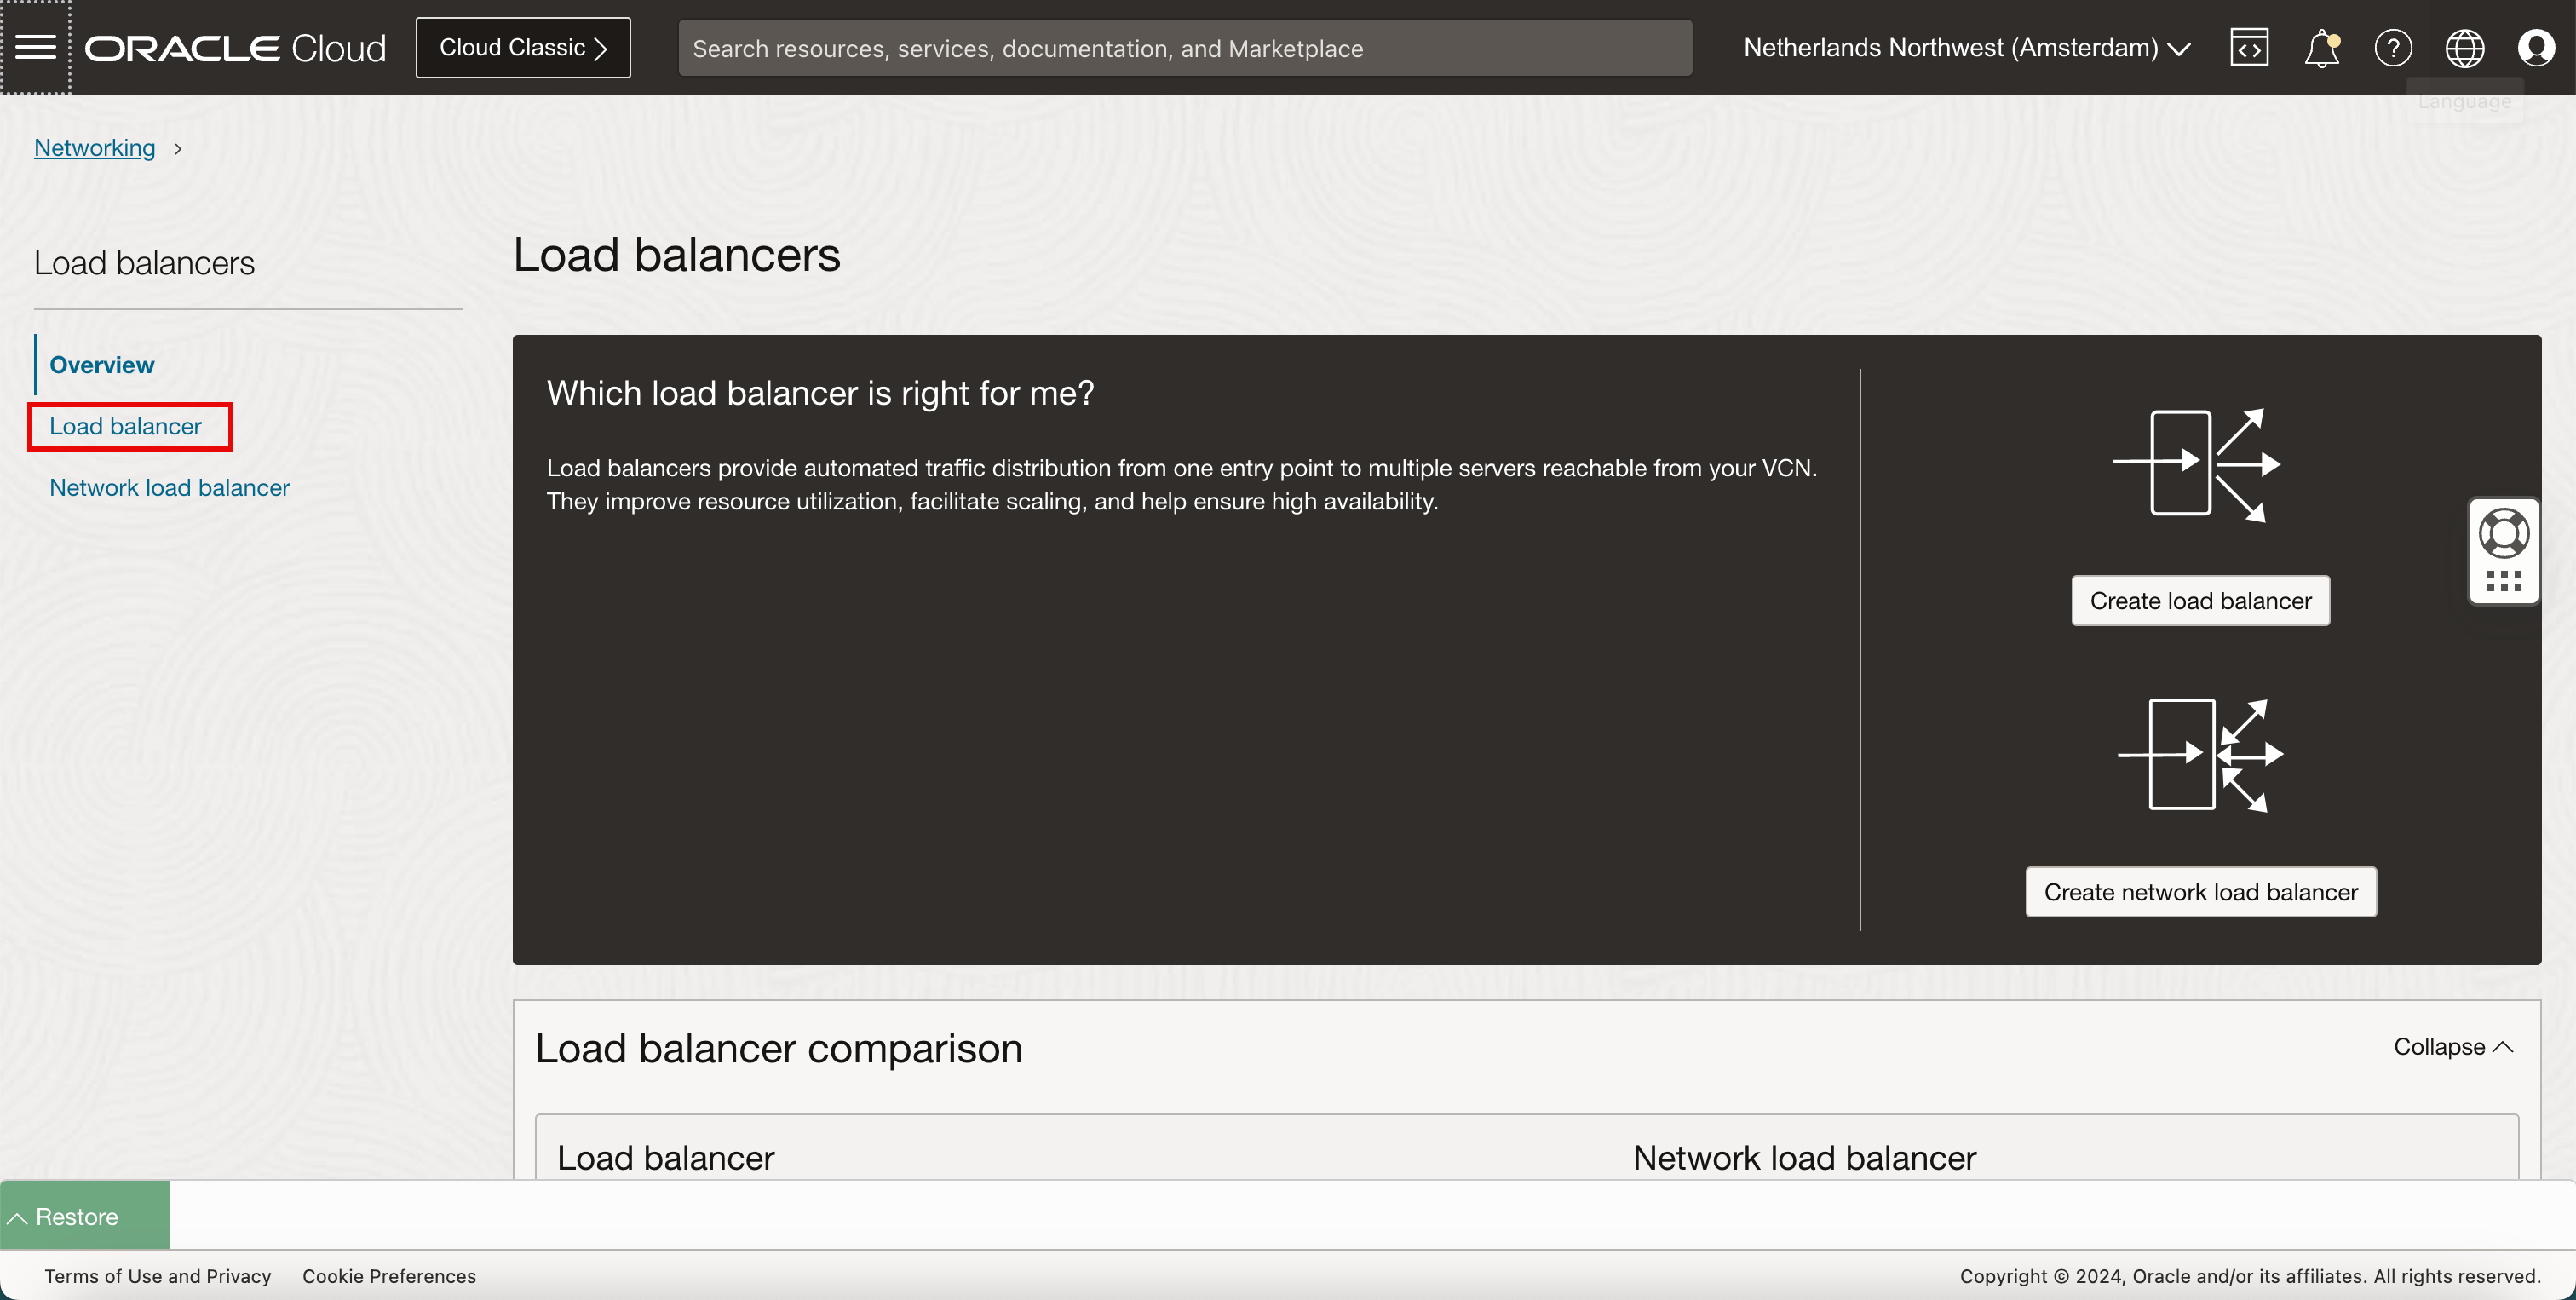Click the network load balancer diagram icon
The width and height of the screenshot is (2576, 1300).
(2200, 755)
